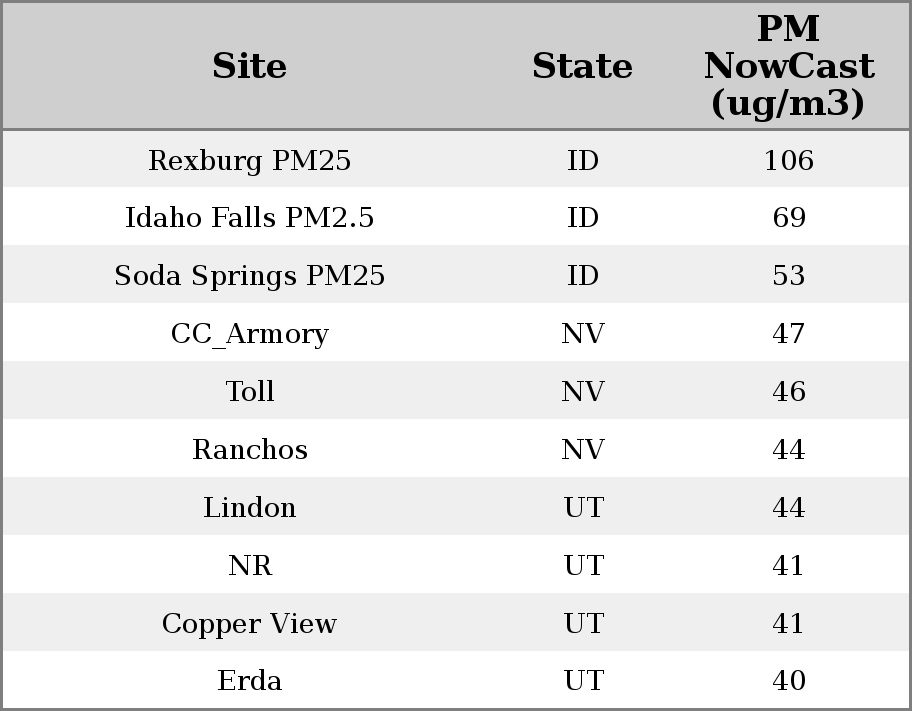Image resolution: width=912 pixels, height=711 pixels.
Task: Click the PM NowCast (ug/m3) column header
Action: tap(788, 67)
